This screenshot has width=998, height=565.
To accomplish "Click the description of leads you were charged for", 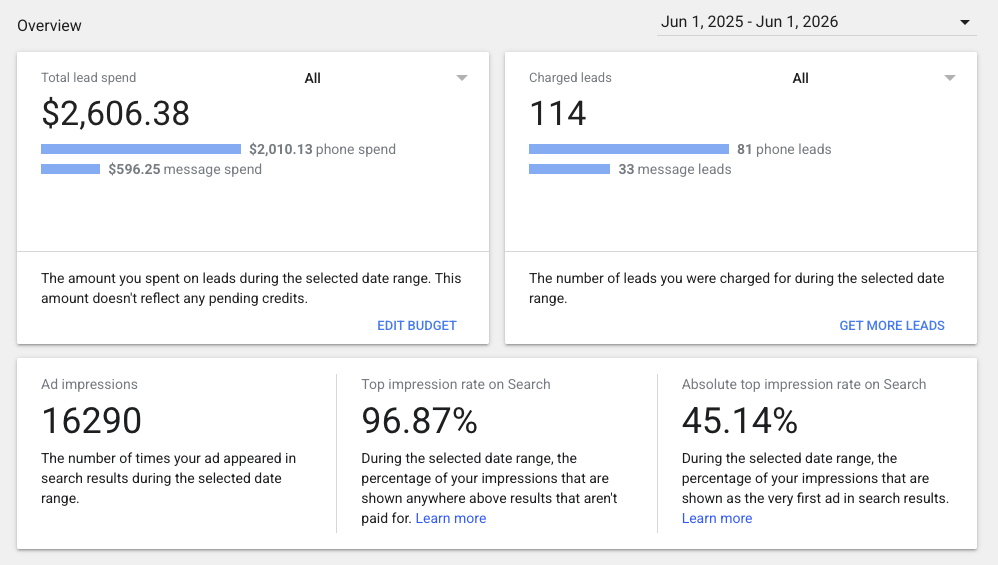I will point(736,288).
